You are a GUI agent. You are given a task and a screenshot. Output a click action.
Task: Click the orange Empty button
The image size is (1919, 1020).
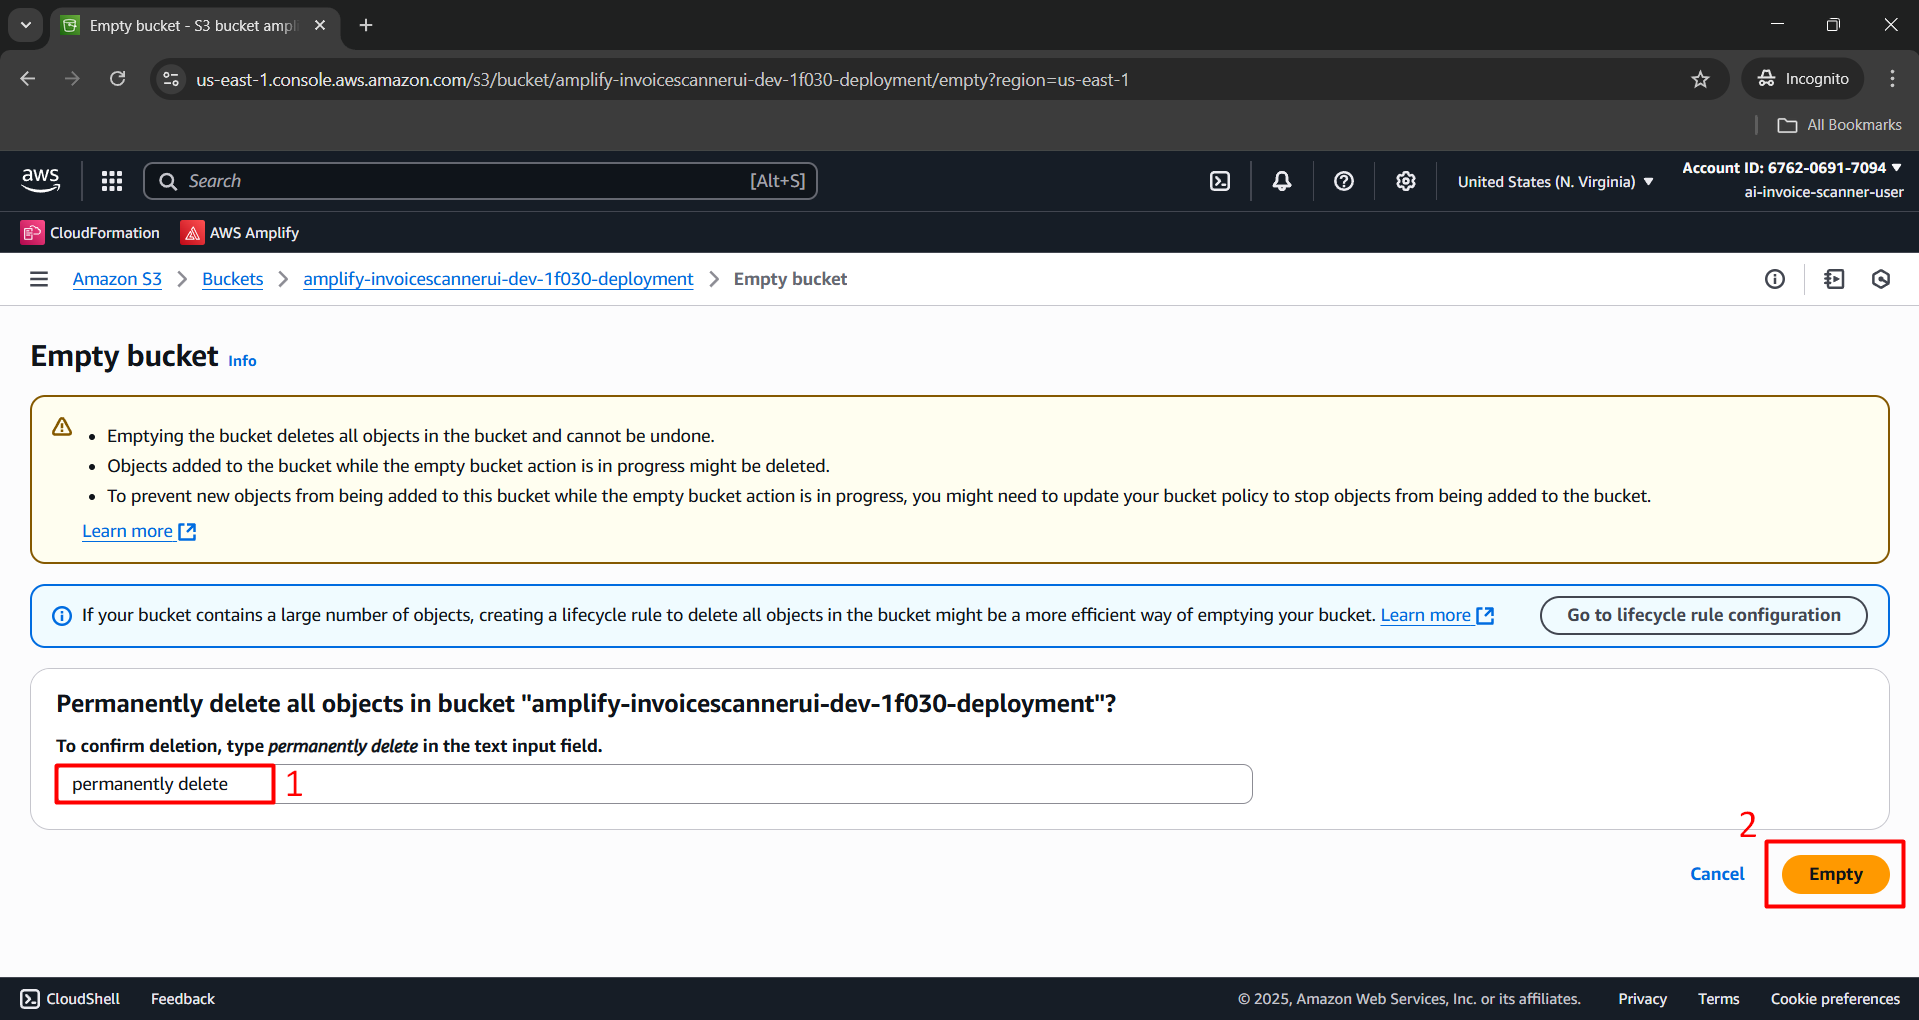point(1834,874)
